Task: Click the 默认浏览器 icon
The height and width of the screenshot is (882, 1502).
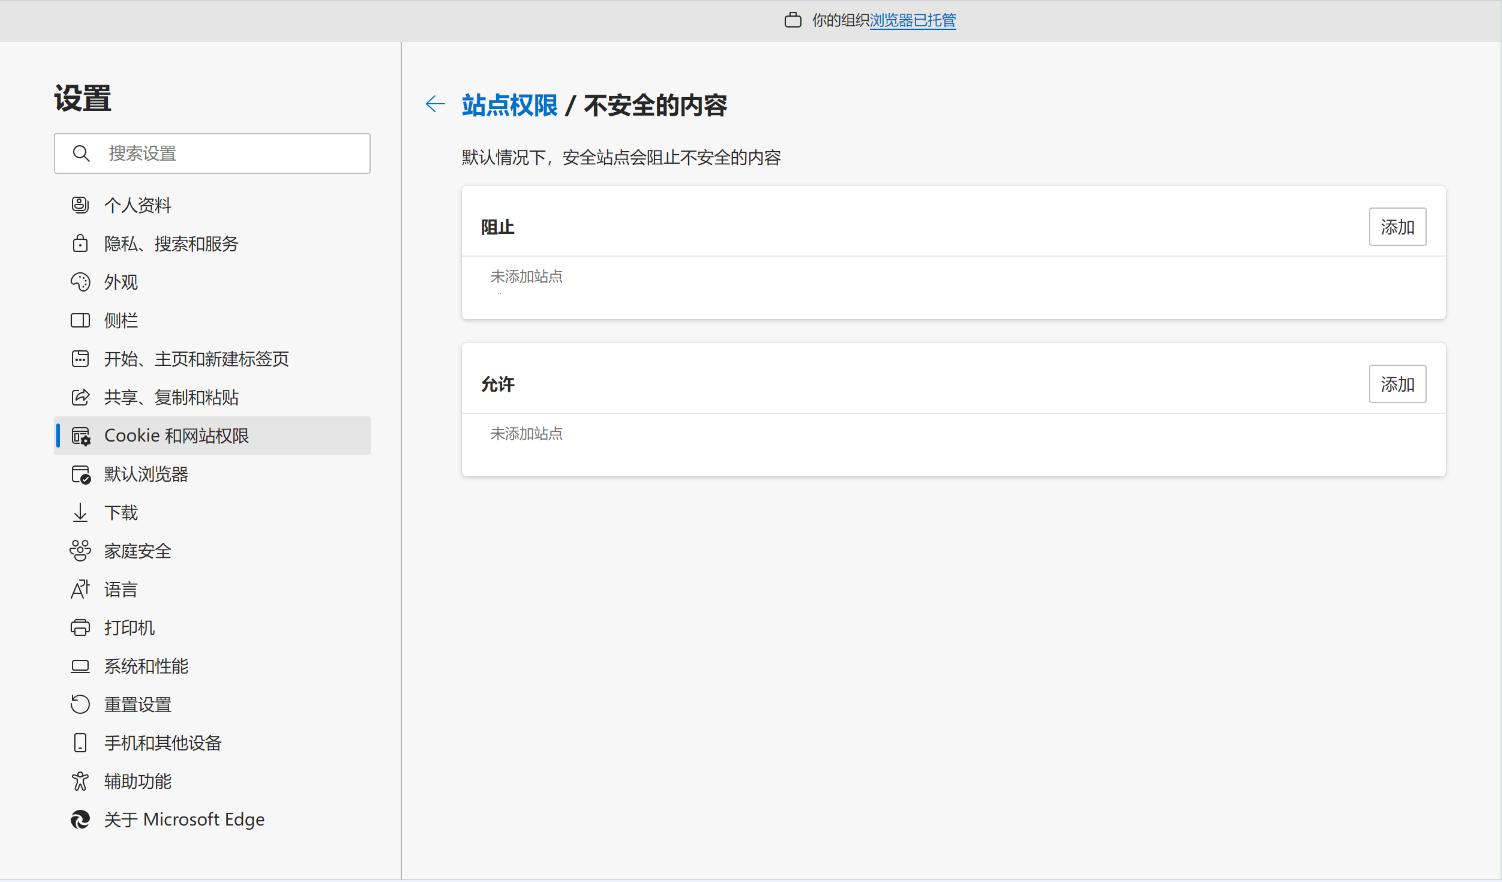Action: 81,474
